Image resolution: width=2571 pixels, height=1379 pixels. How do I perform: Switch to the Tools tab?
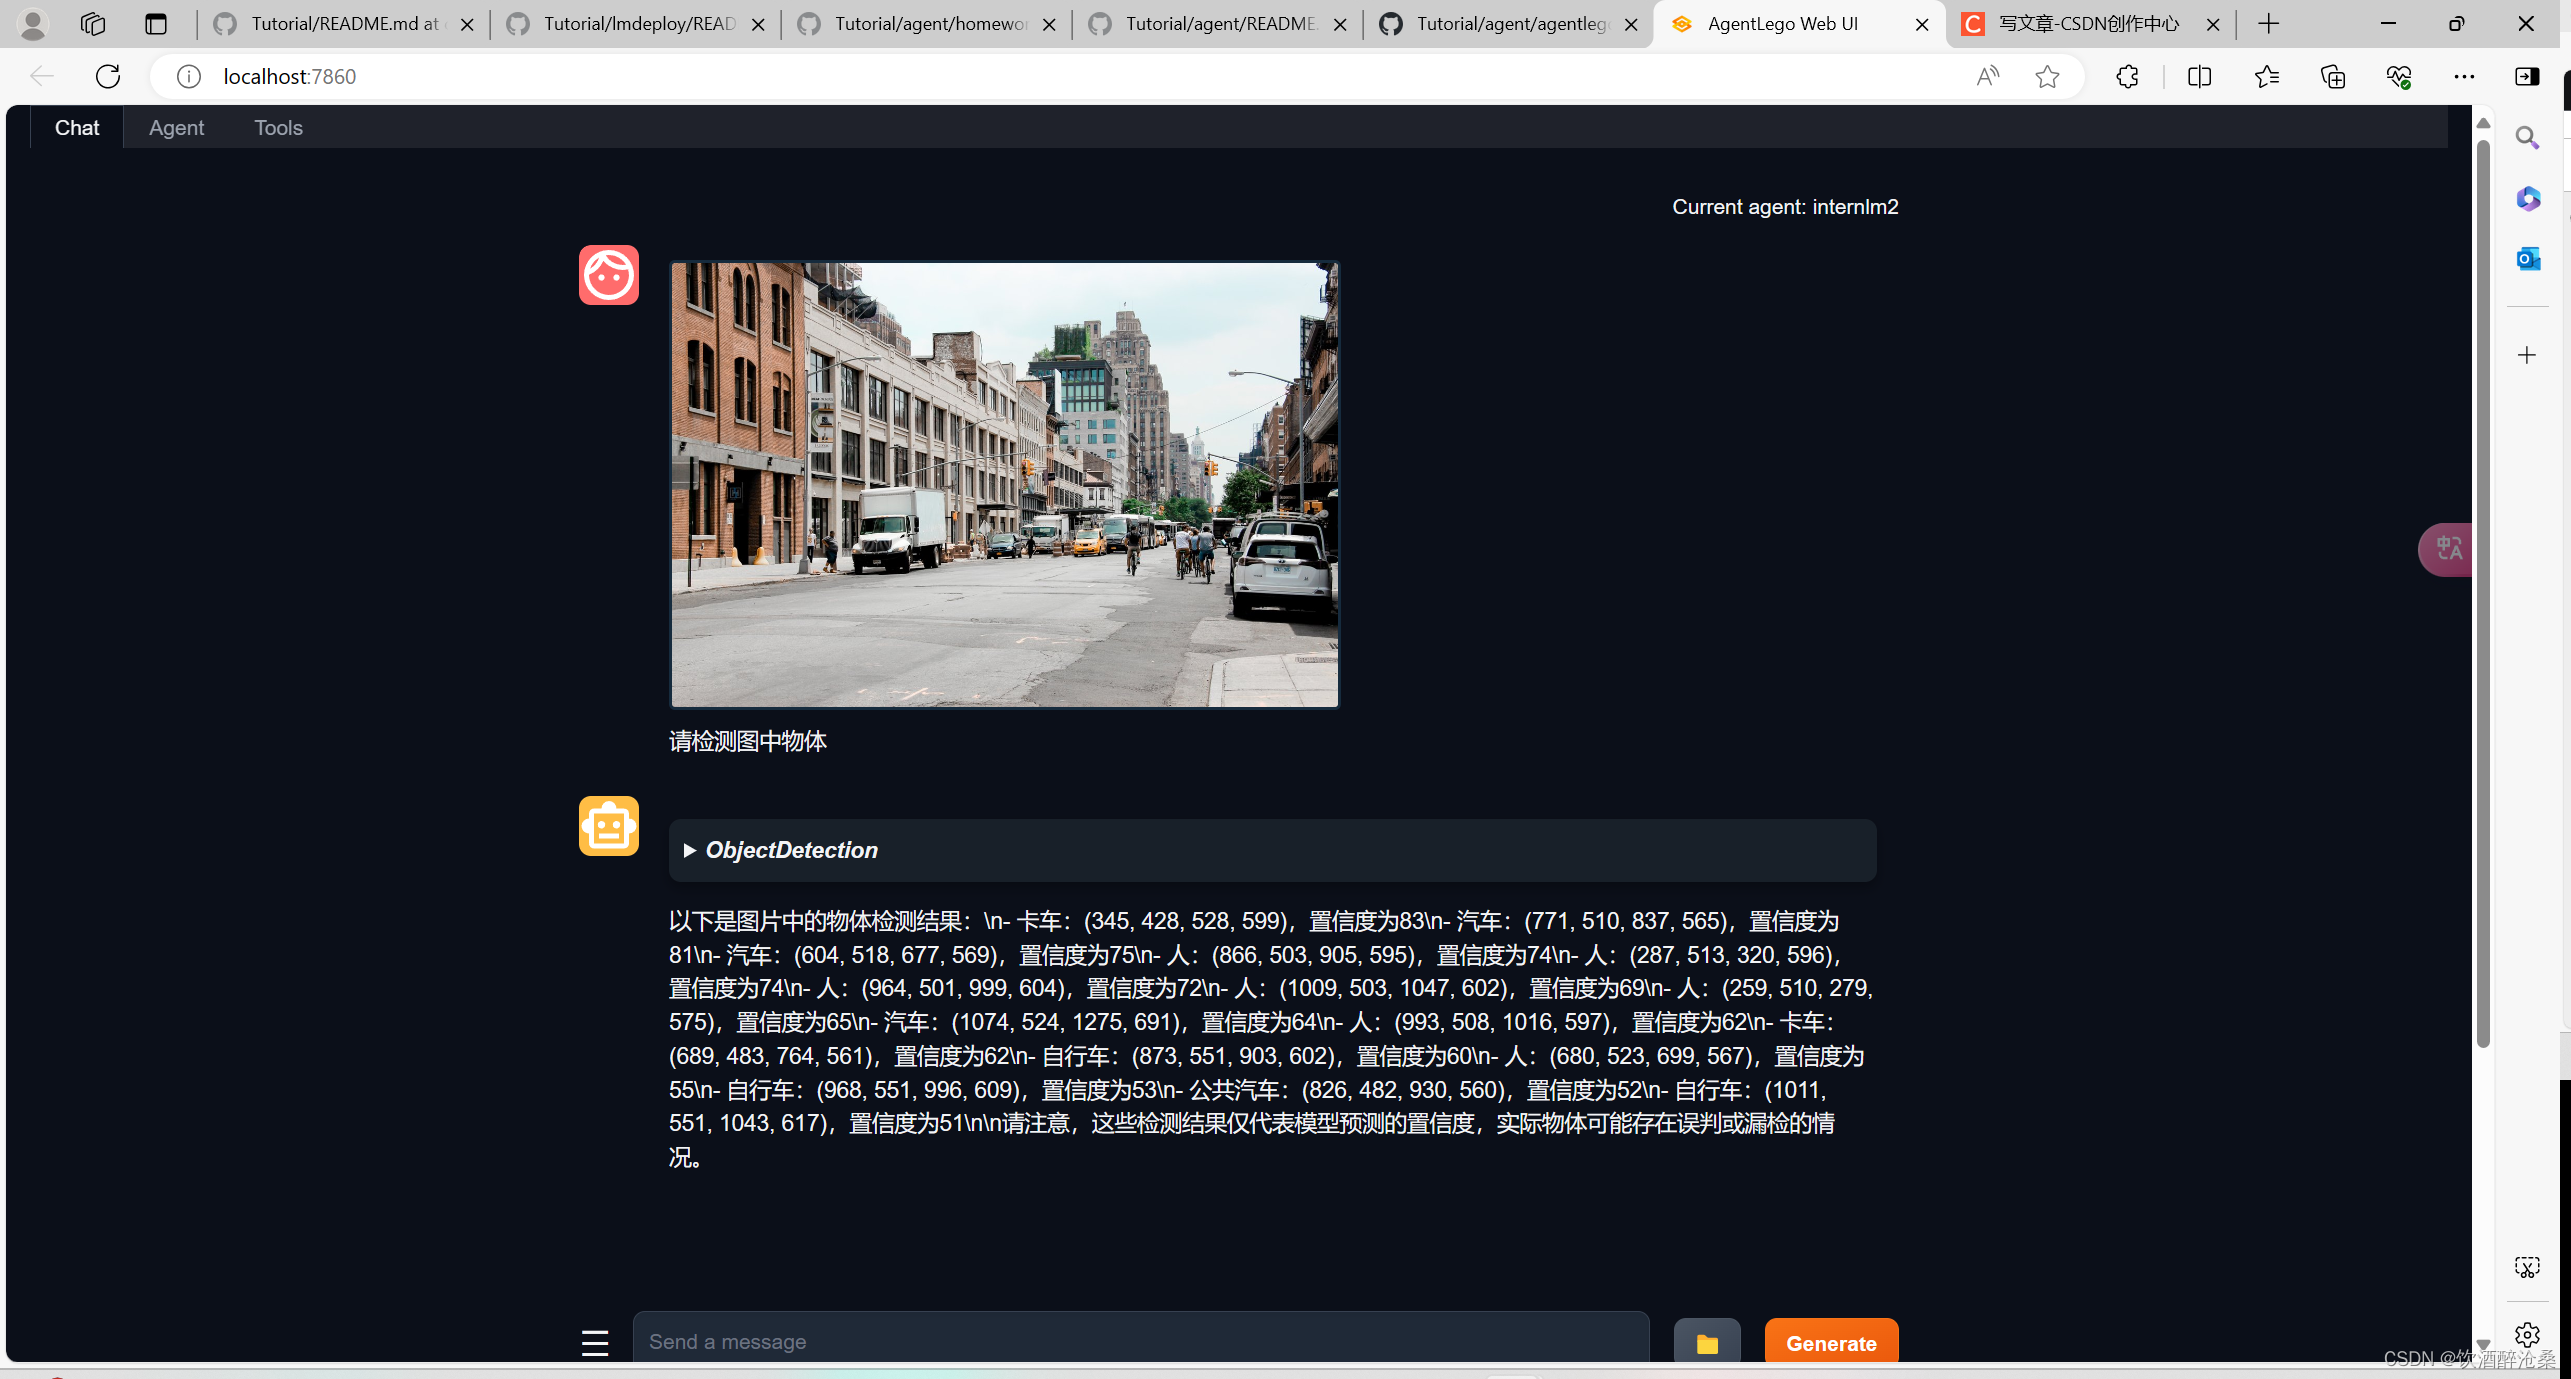pyautogui.click(x=278, y=128)
